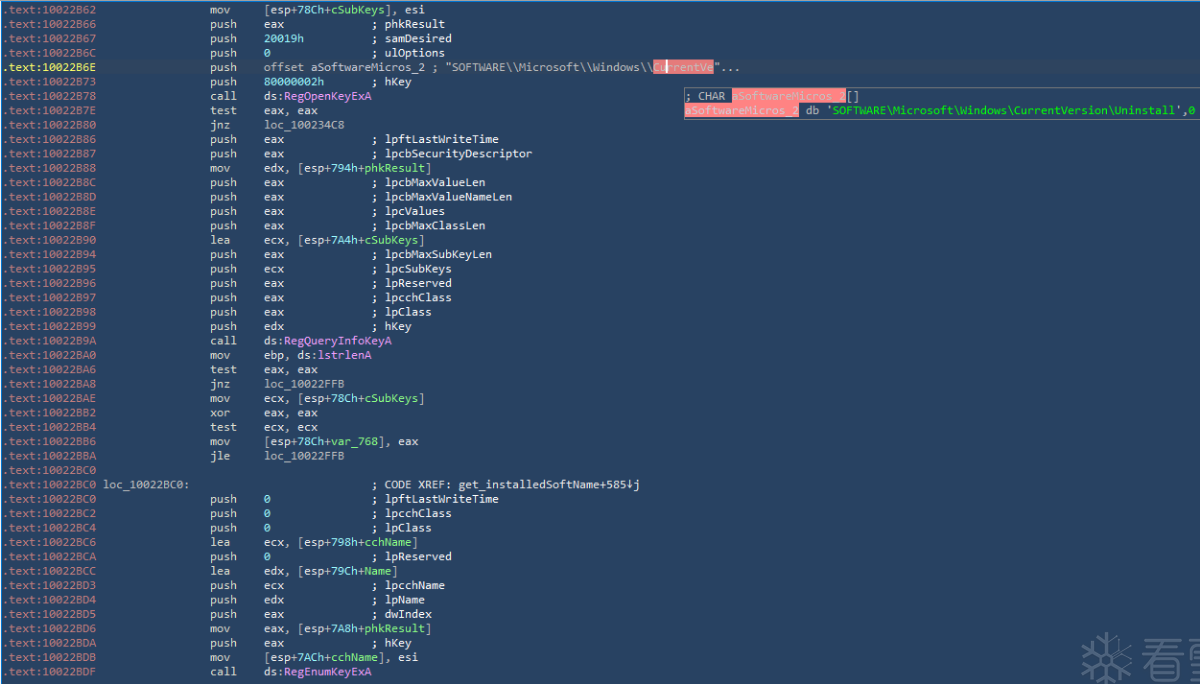Image resolution: width=1200 pixels, height=684 pixels.
Task: Select address .text:10022B9A
Action: tap(52, 341)
